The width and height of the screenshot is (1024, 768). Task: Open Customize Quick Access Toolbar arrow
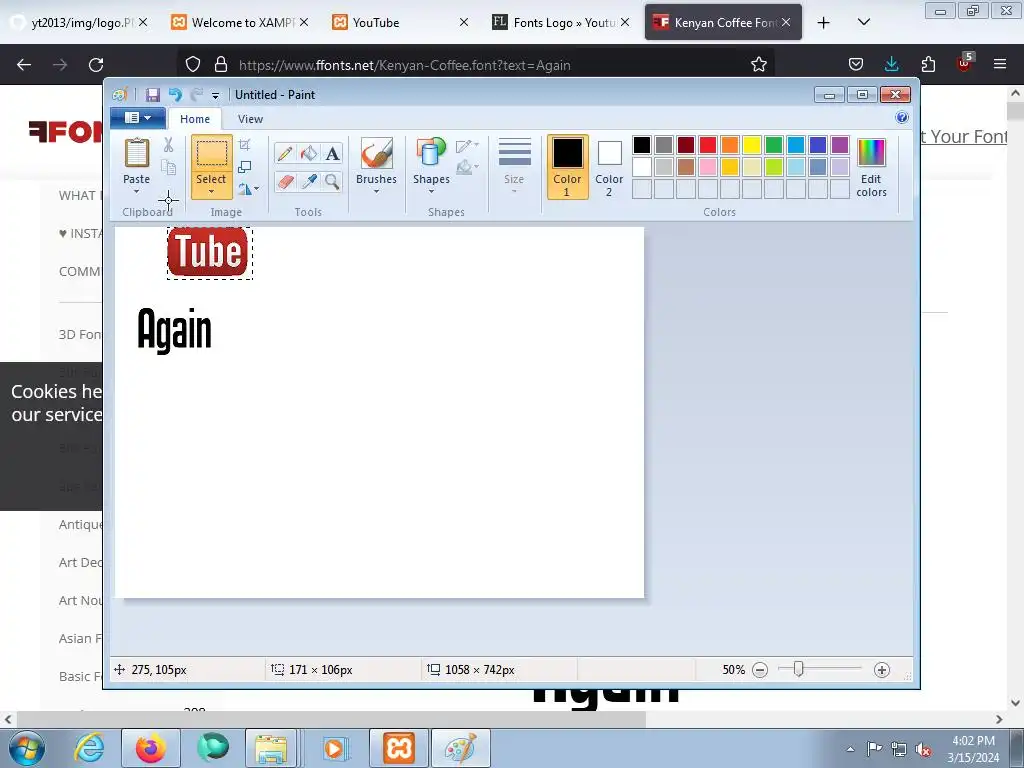click(216, 96)
